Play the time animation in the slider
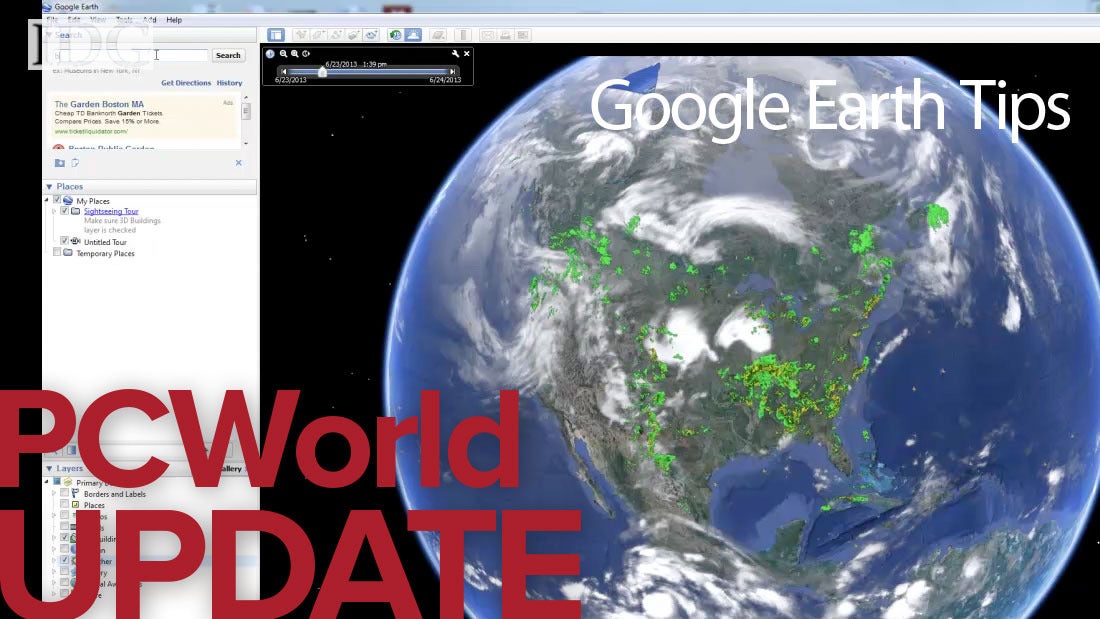The width and height of the screenshot is (1100, 619). (306, 53)
